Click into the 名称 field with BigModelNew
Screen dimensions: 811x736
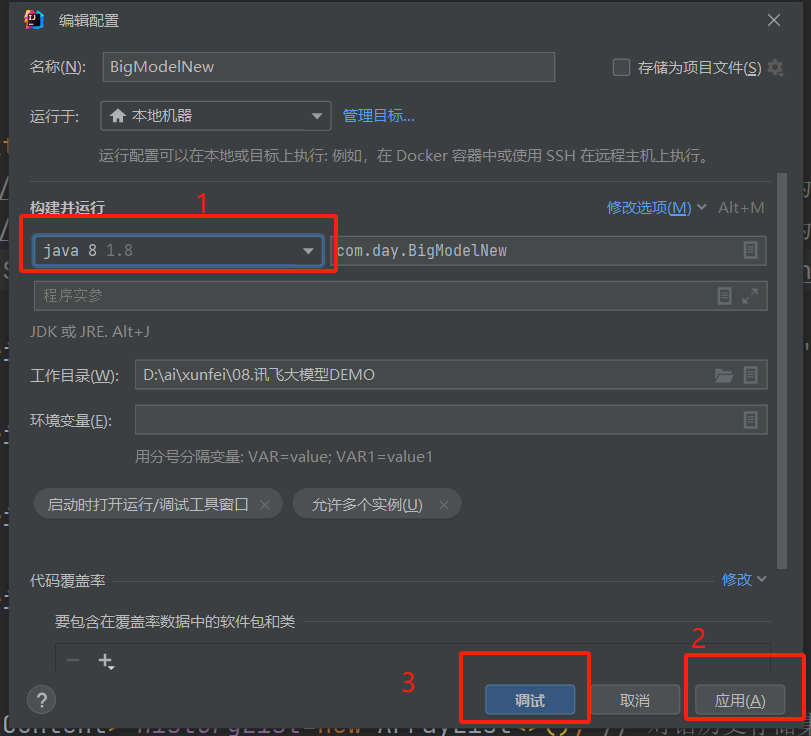(x=328, y=67)
